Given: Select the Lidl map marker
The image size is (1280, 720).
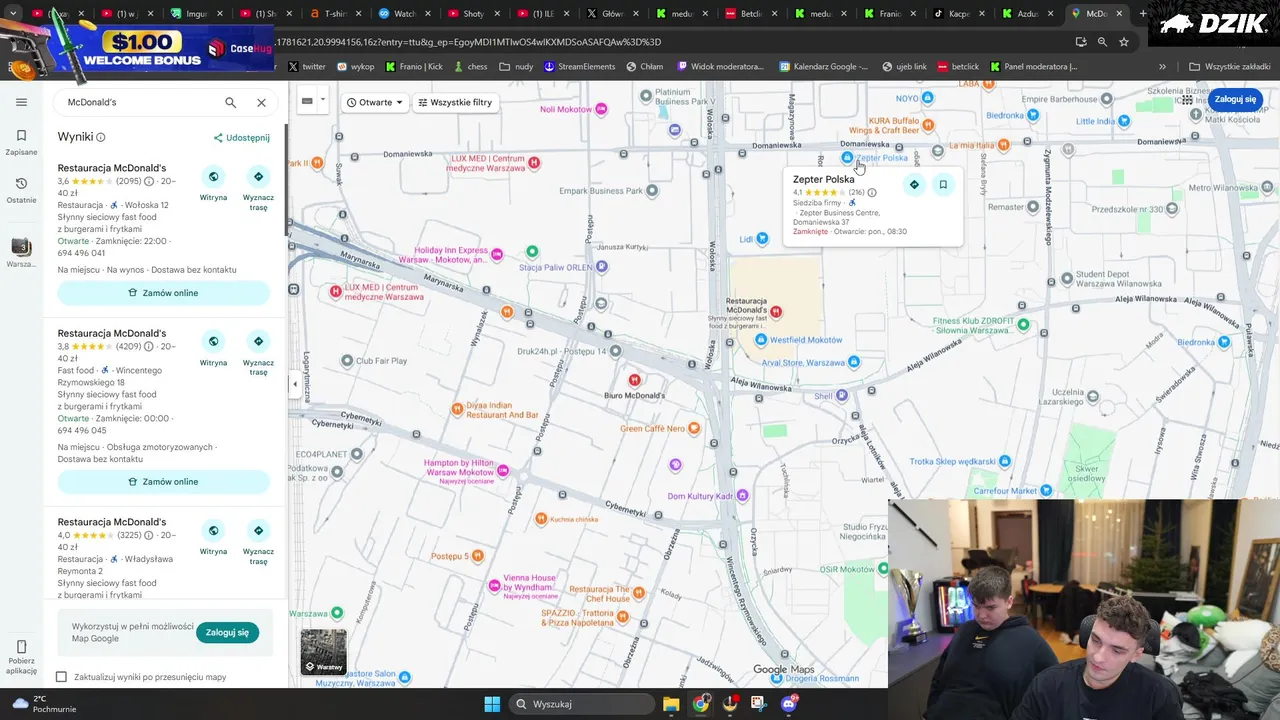Looking at the screenshot, I should point(762,238).
